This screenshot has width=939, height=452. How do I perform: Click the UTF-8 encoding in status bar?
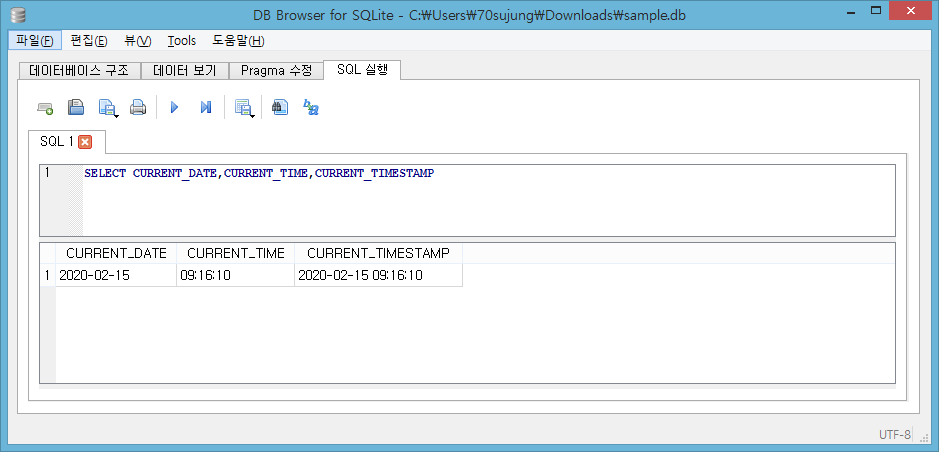click(x=895, y=434)
